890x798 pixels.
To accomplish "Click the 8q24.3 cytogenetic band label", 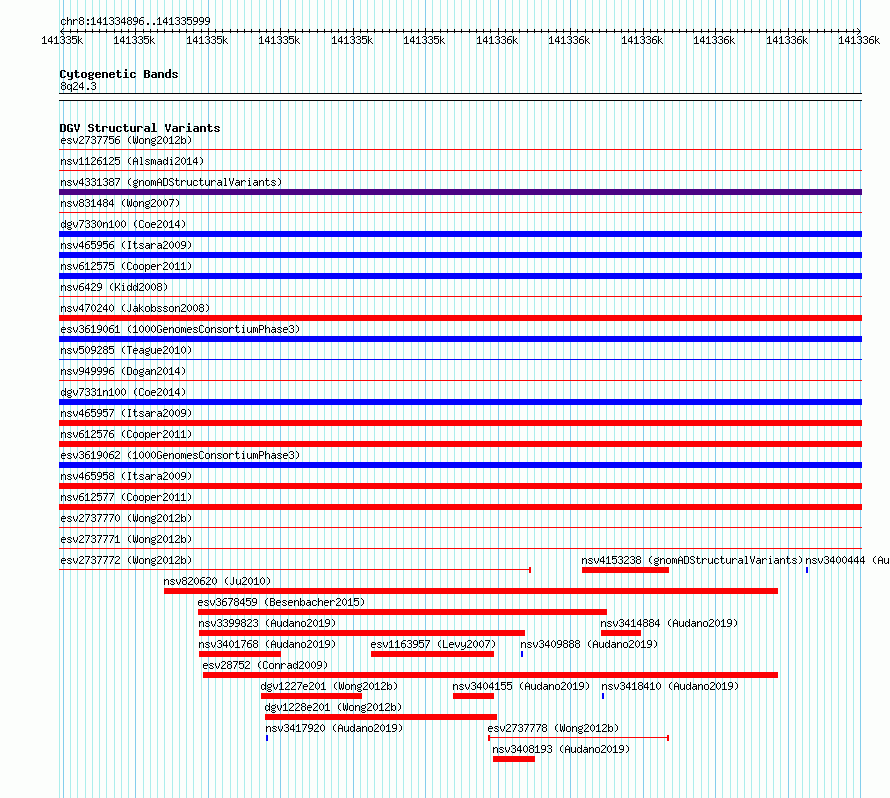I will pos(78,86).
